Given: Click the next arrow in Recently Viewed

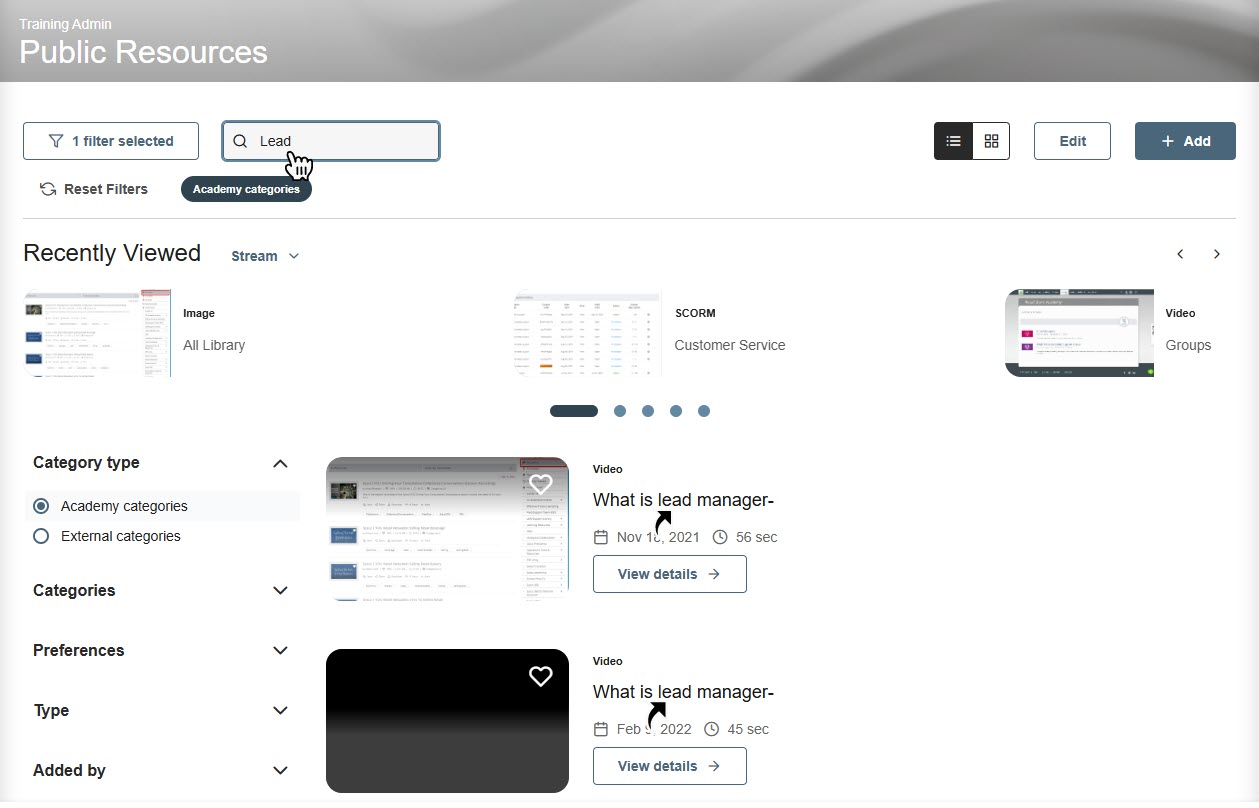Looking at the screenshot, I should (1216, 254).
